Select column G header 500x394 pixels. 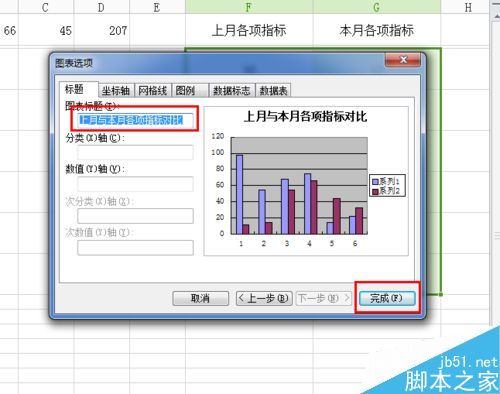377,7
